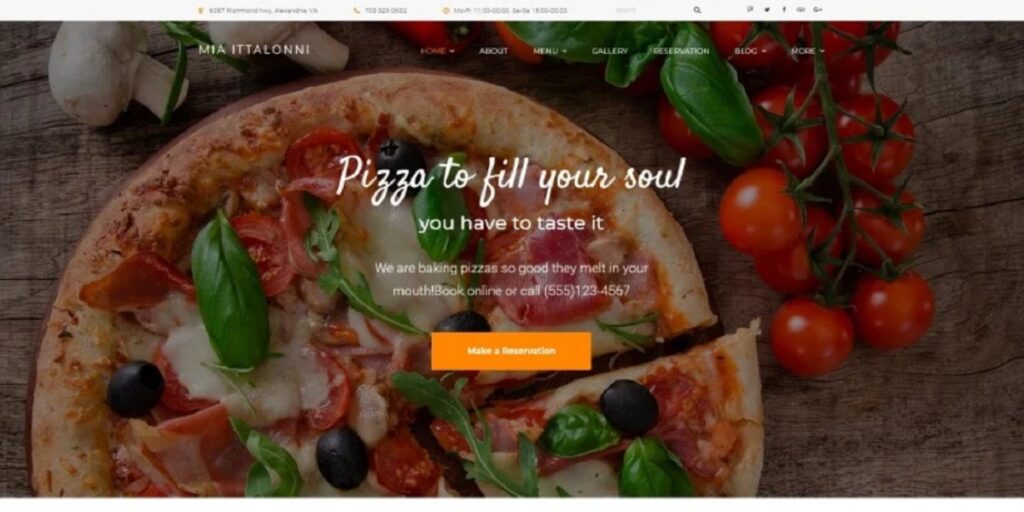Go to the About page

pyautogui.click(x=494, y=51)
